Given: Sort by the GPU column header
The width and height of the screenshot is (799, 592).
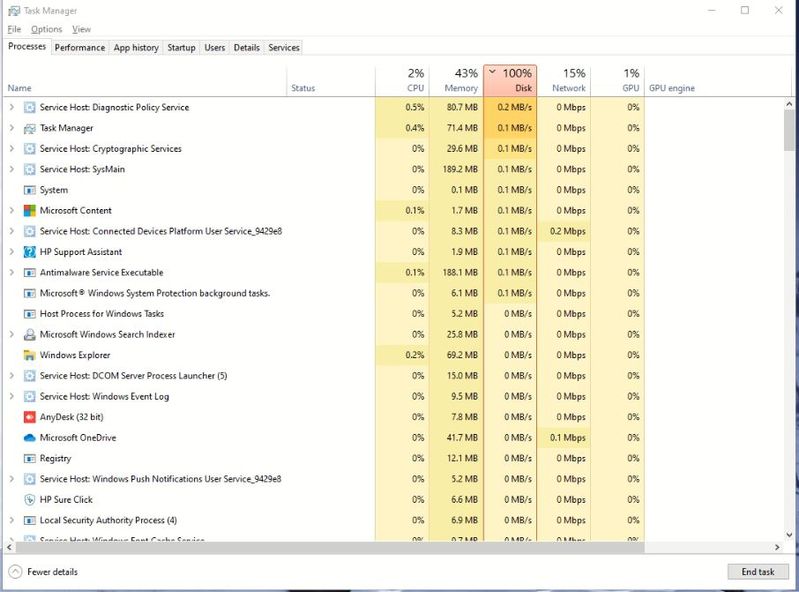Looking at the screenshot, I should click(618, 80).
